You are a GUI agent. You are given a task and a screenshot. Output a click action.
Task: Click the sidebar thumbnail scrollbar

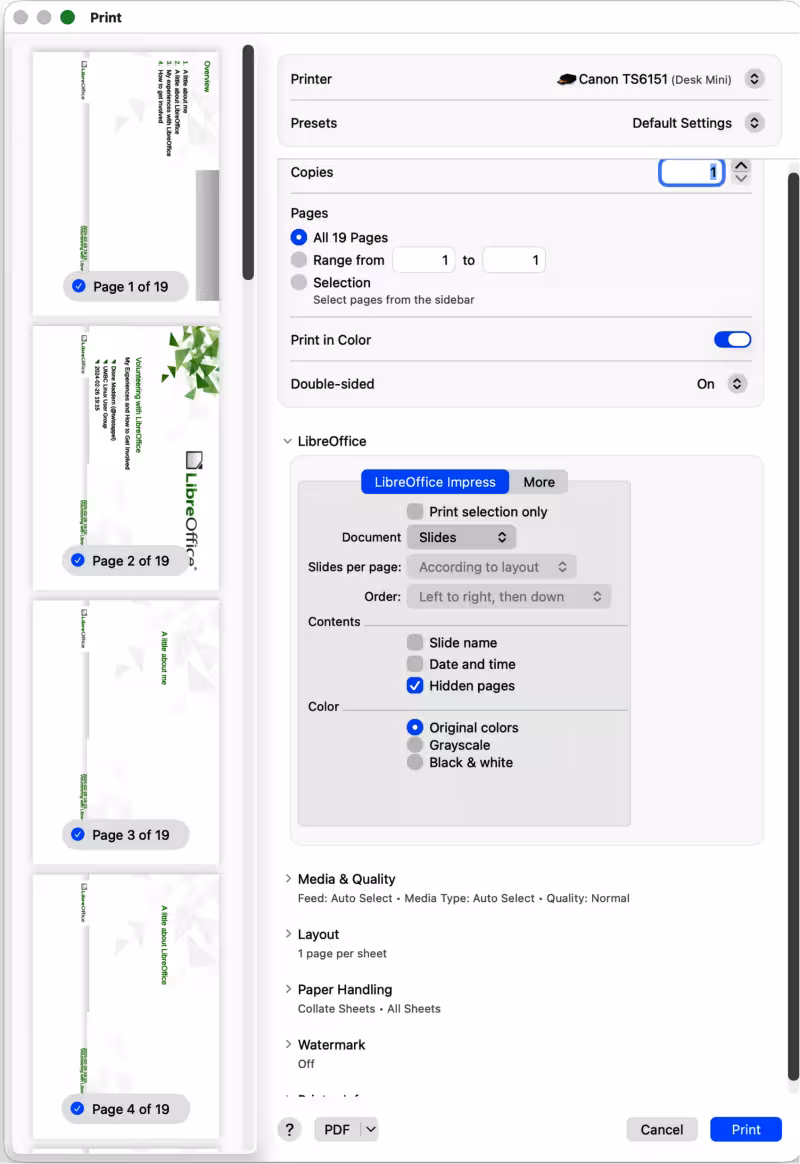coord(248,162)
